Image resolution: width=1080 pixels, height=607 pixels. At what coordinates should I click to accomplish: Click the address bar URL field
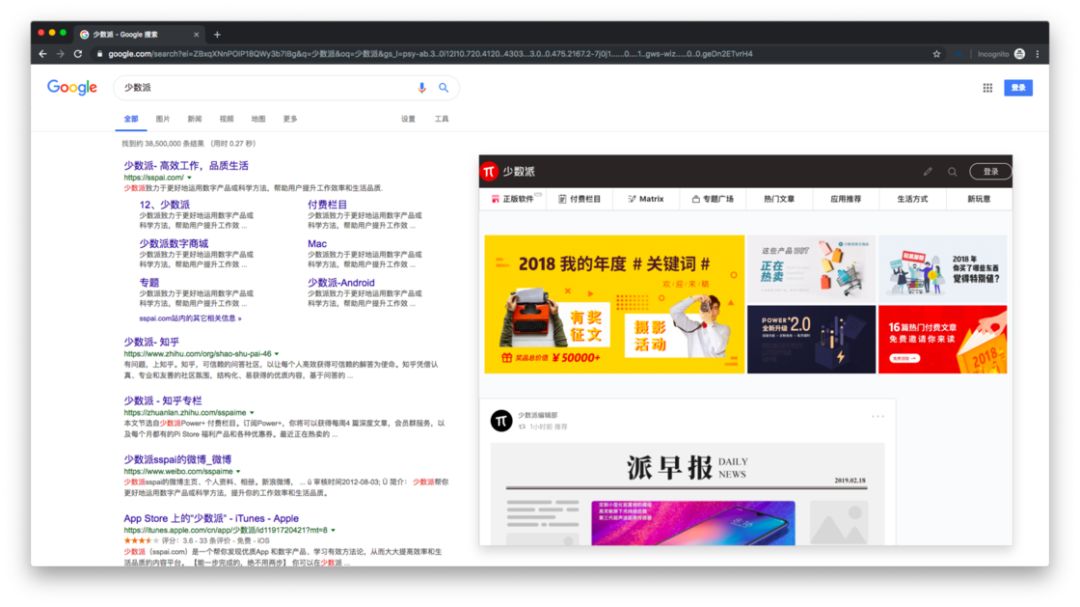pos(510,54)
